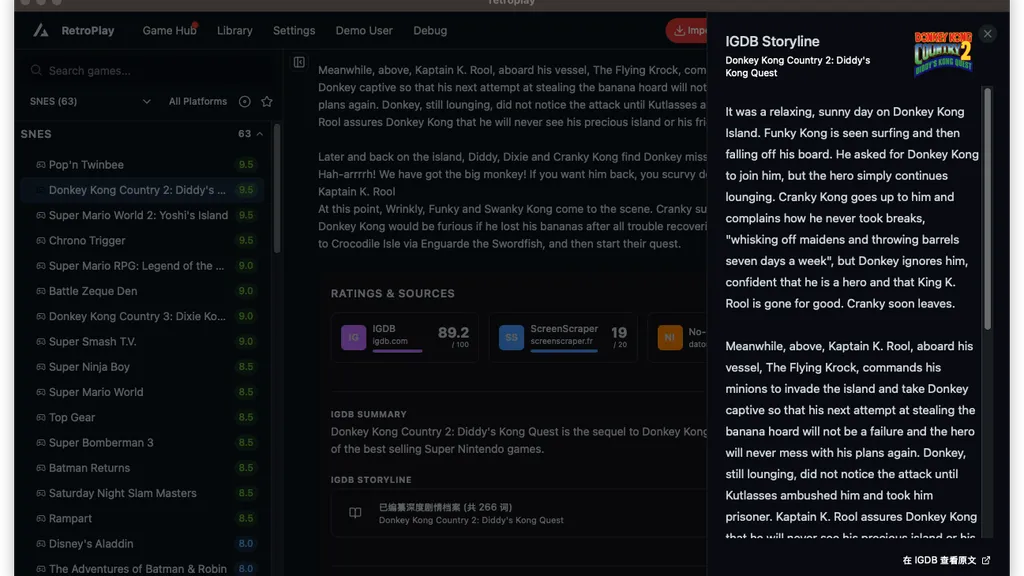Viewport: 1024px width, 576px height.
Task: Select Donkey Kong Country 2: Diddy's in list
Action: coord(142,190)
